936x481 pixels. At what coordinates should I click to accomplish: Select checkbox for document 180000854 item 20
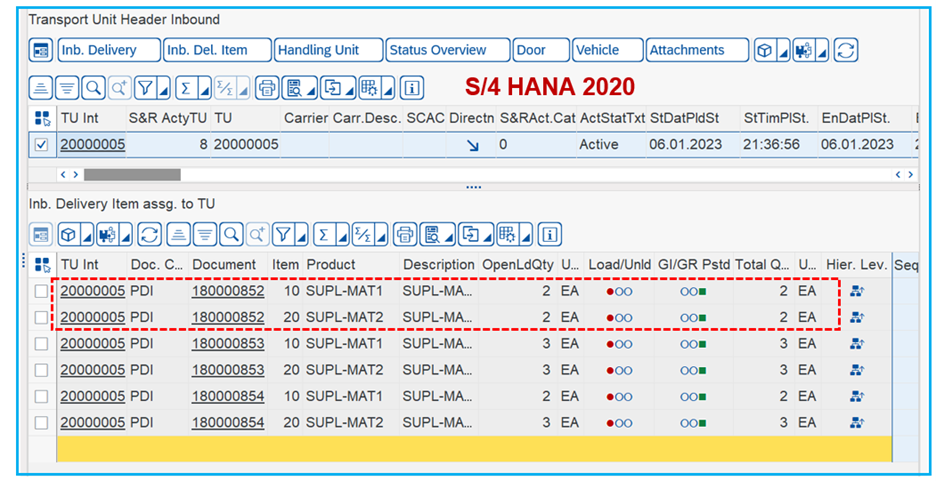41,423
